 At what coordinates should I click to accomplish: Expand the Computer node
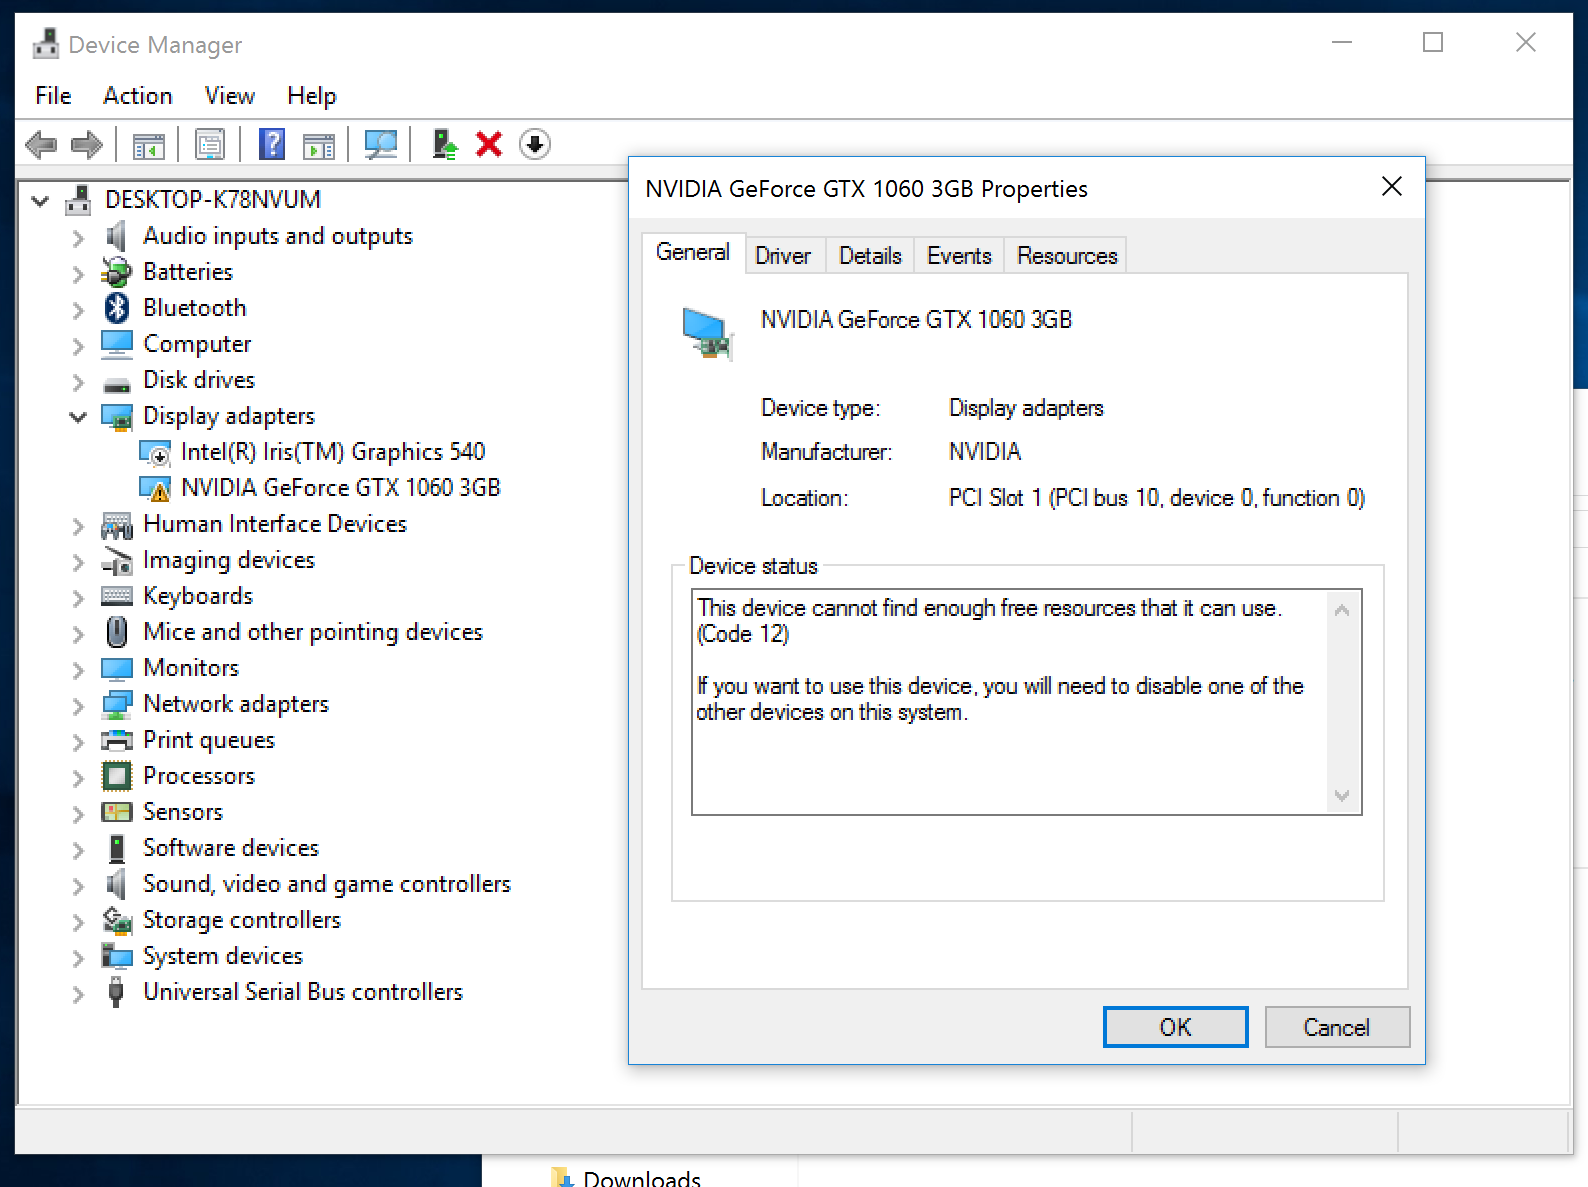pos(78,345)
